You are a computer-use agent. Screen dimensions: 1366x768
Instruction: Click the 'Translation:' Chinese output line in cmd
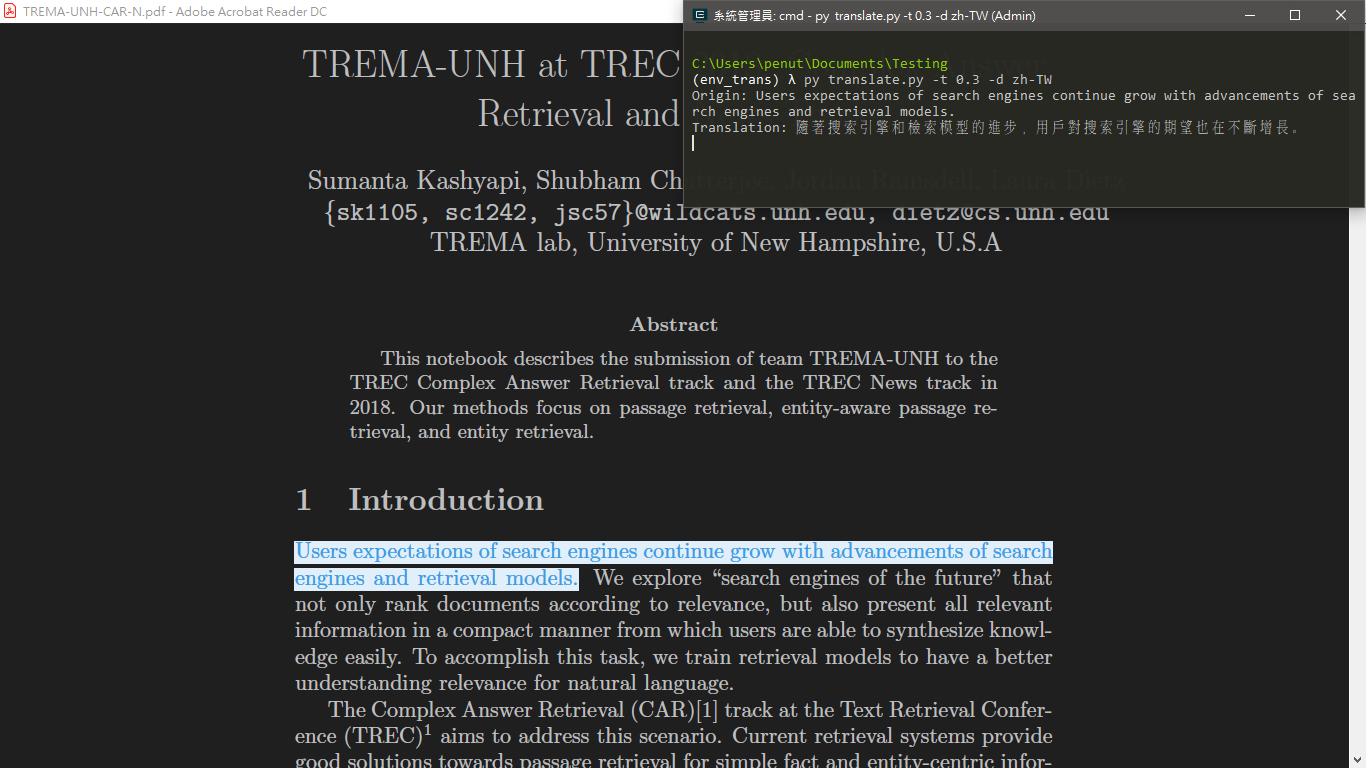(996, 128)
